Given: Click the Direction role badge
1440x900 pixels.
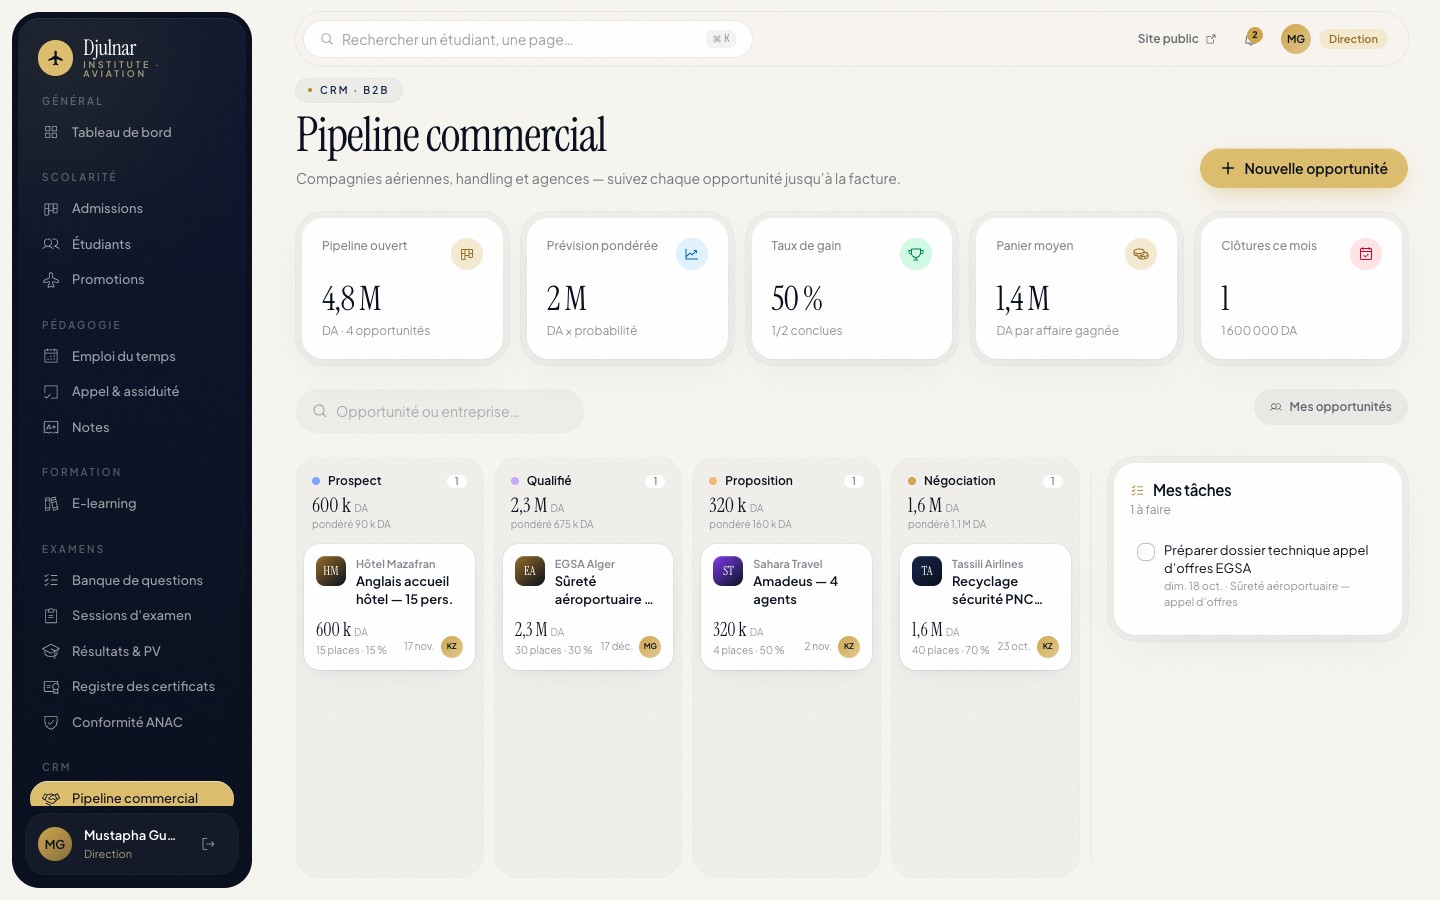Looking at the screenshot, I should 1353,39.
